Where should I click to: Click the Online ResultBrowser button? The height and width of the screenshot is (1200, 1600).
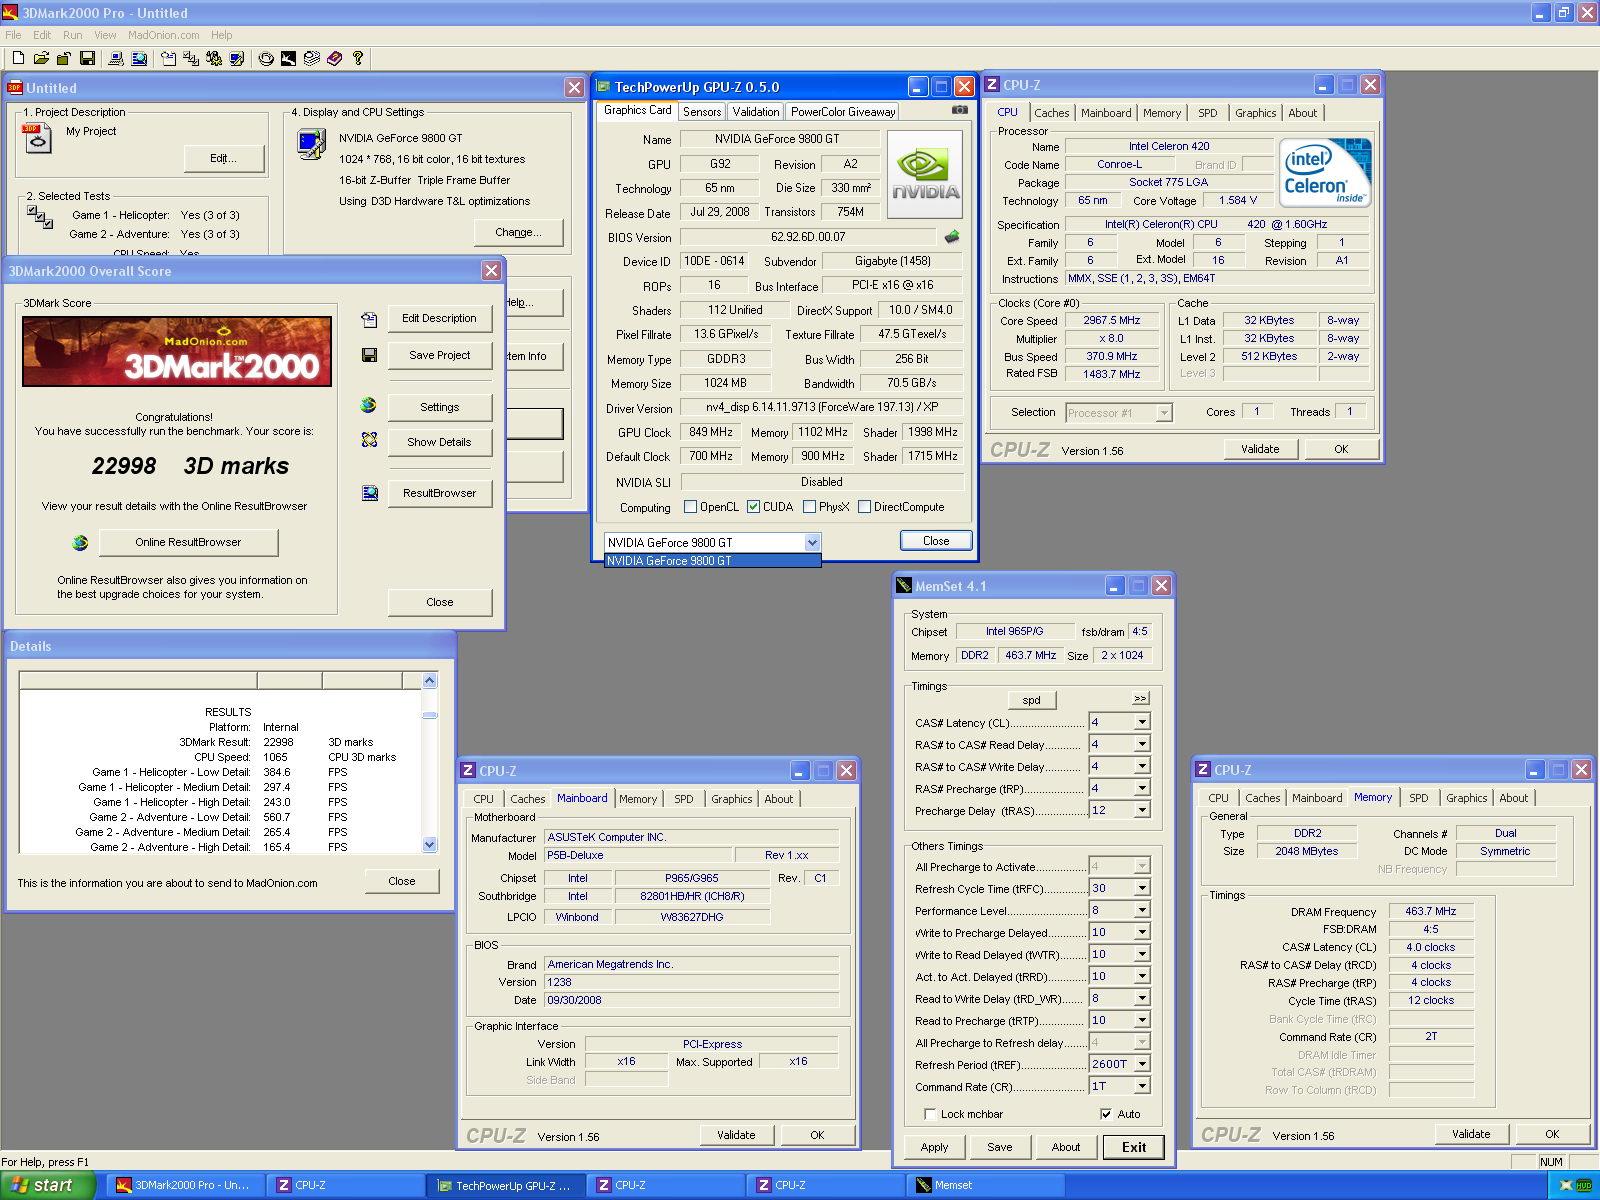pos(188,542)
